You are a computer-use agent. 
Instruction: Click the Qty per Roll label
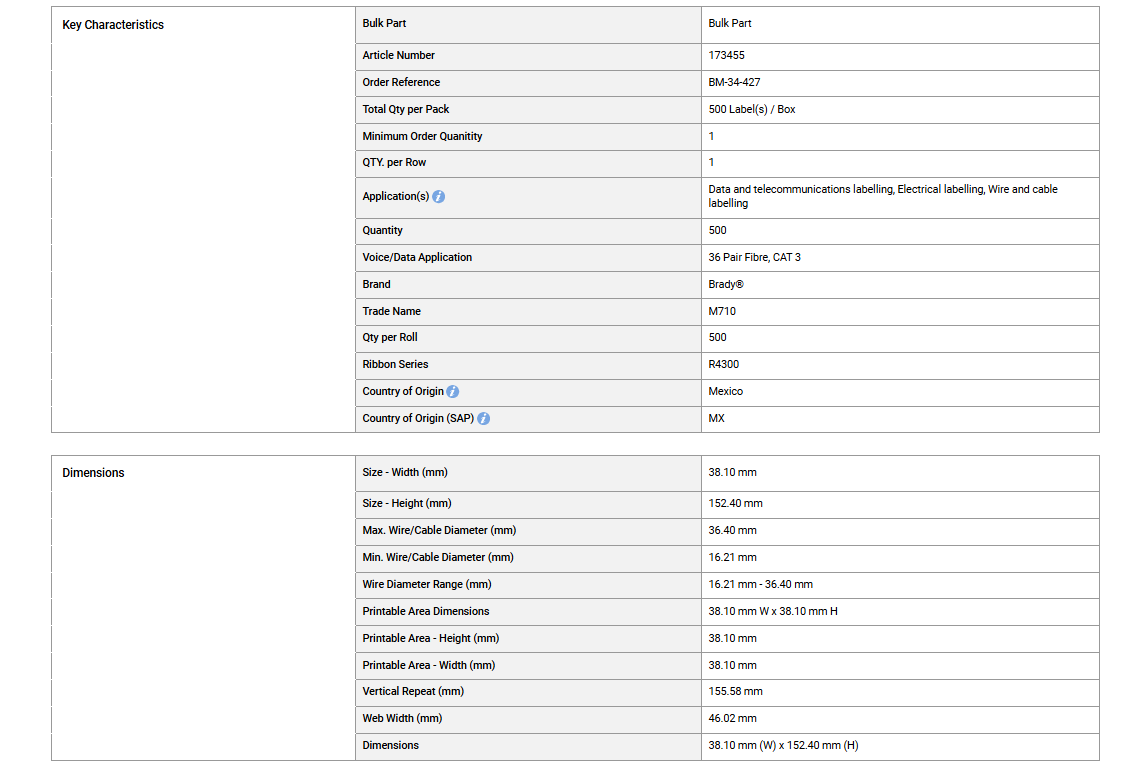[390, 338]
